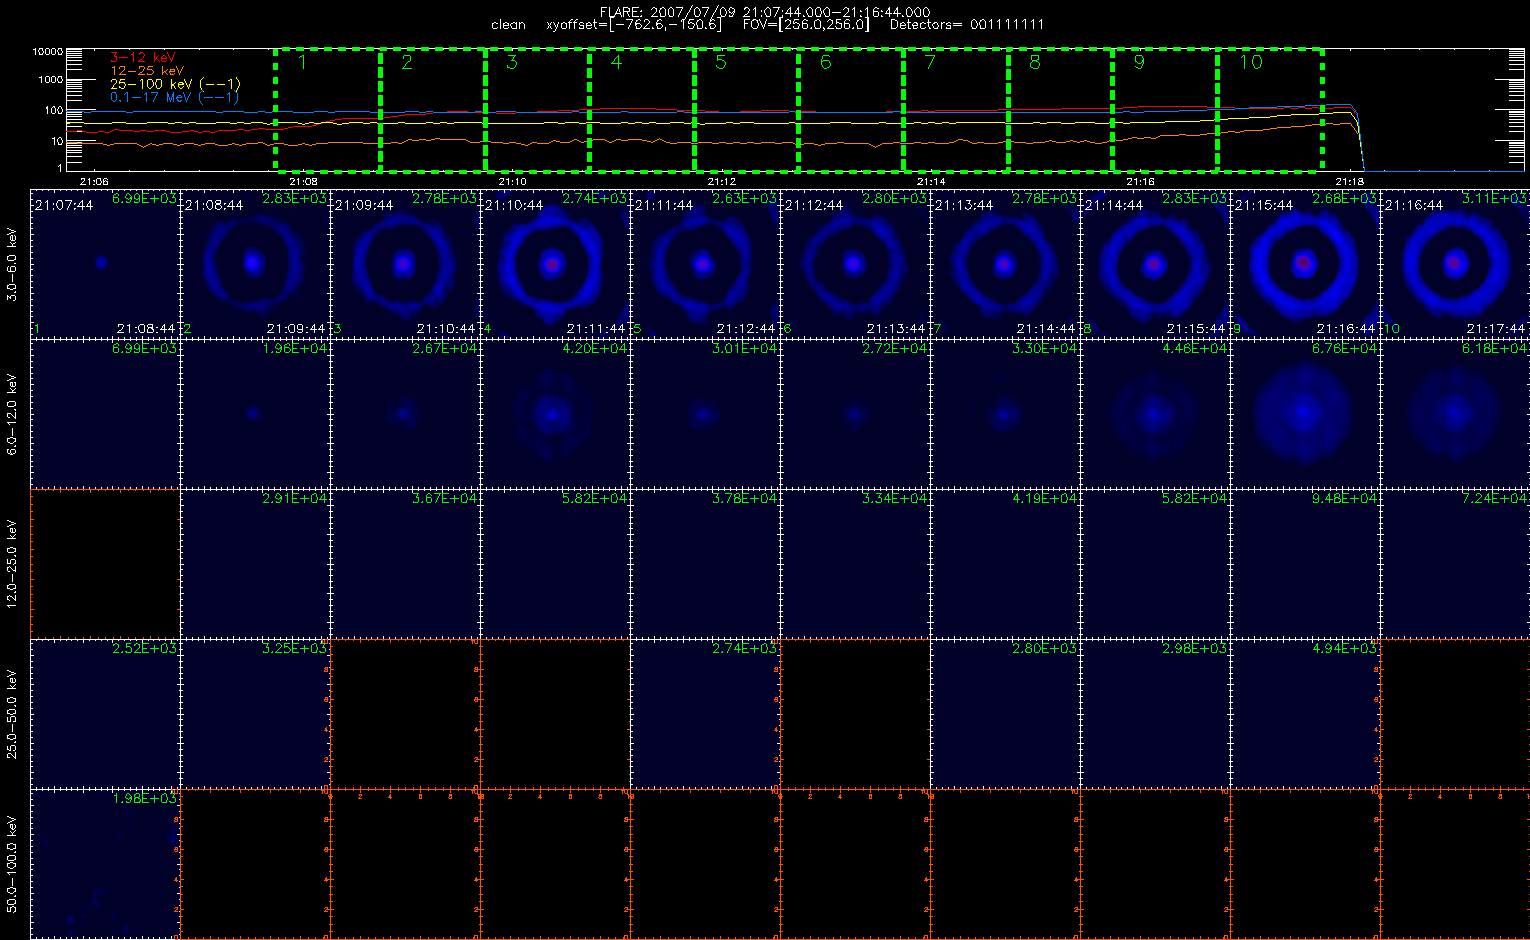The image size is (1530, 940).
Task: Select the 3-6 keV image starting 21:15:44
Action: coord(1305,264)
